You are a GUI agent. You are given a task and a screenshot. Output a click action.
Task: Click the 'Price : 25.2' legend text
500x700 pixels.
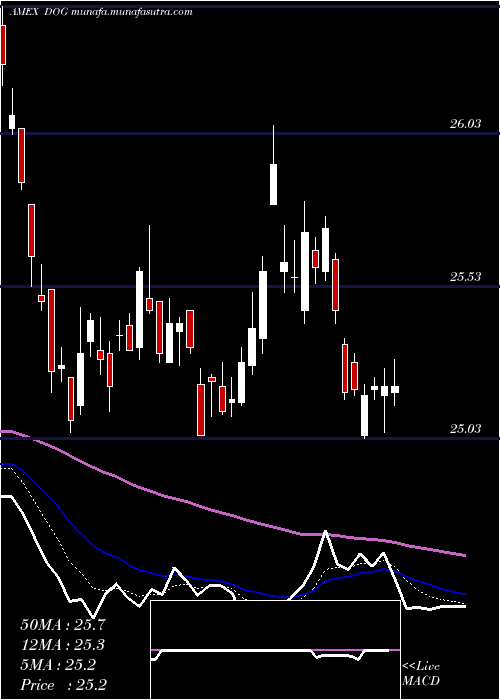coord(63,685)
